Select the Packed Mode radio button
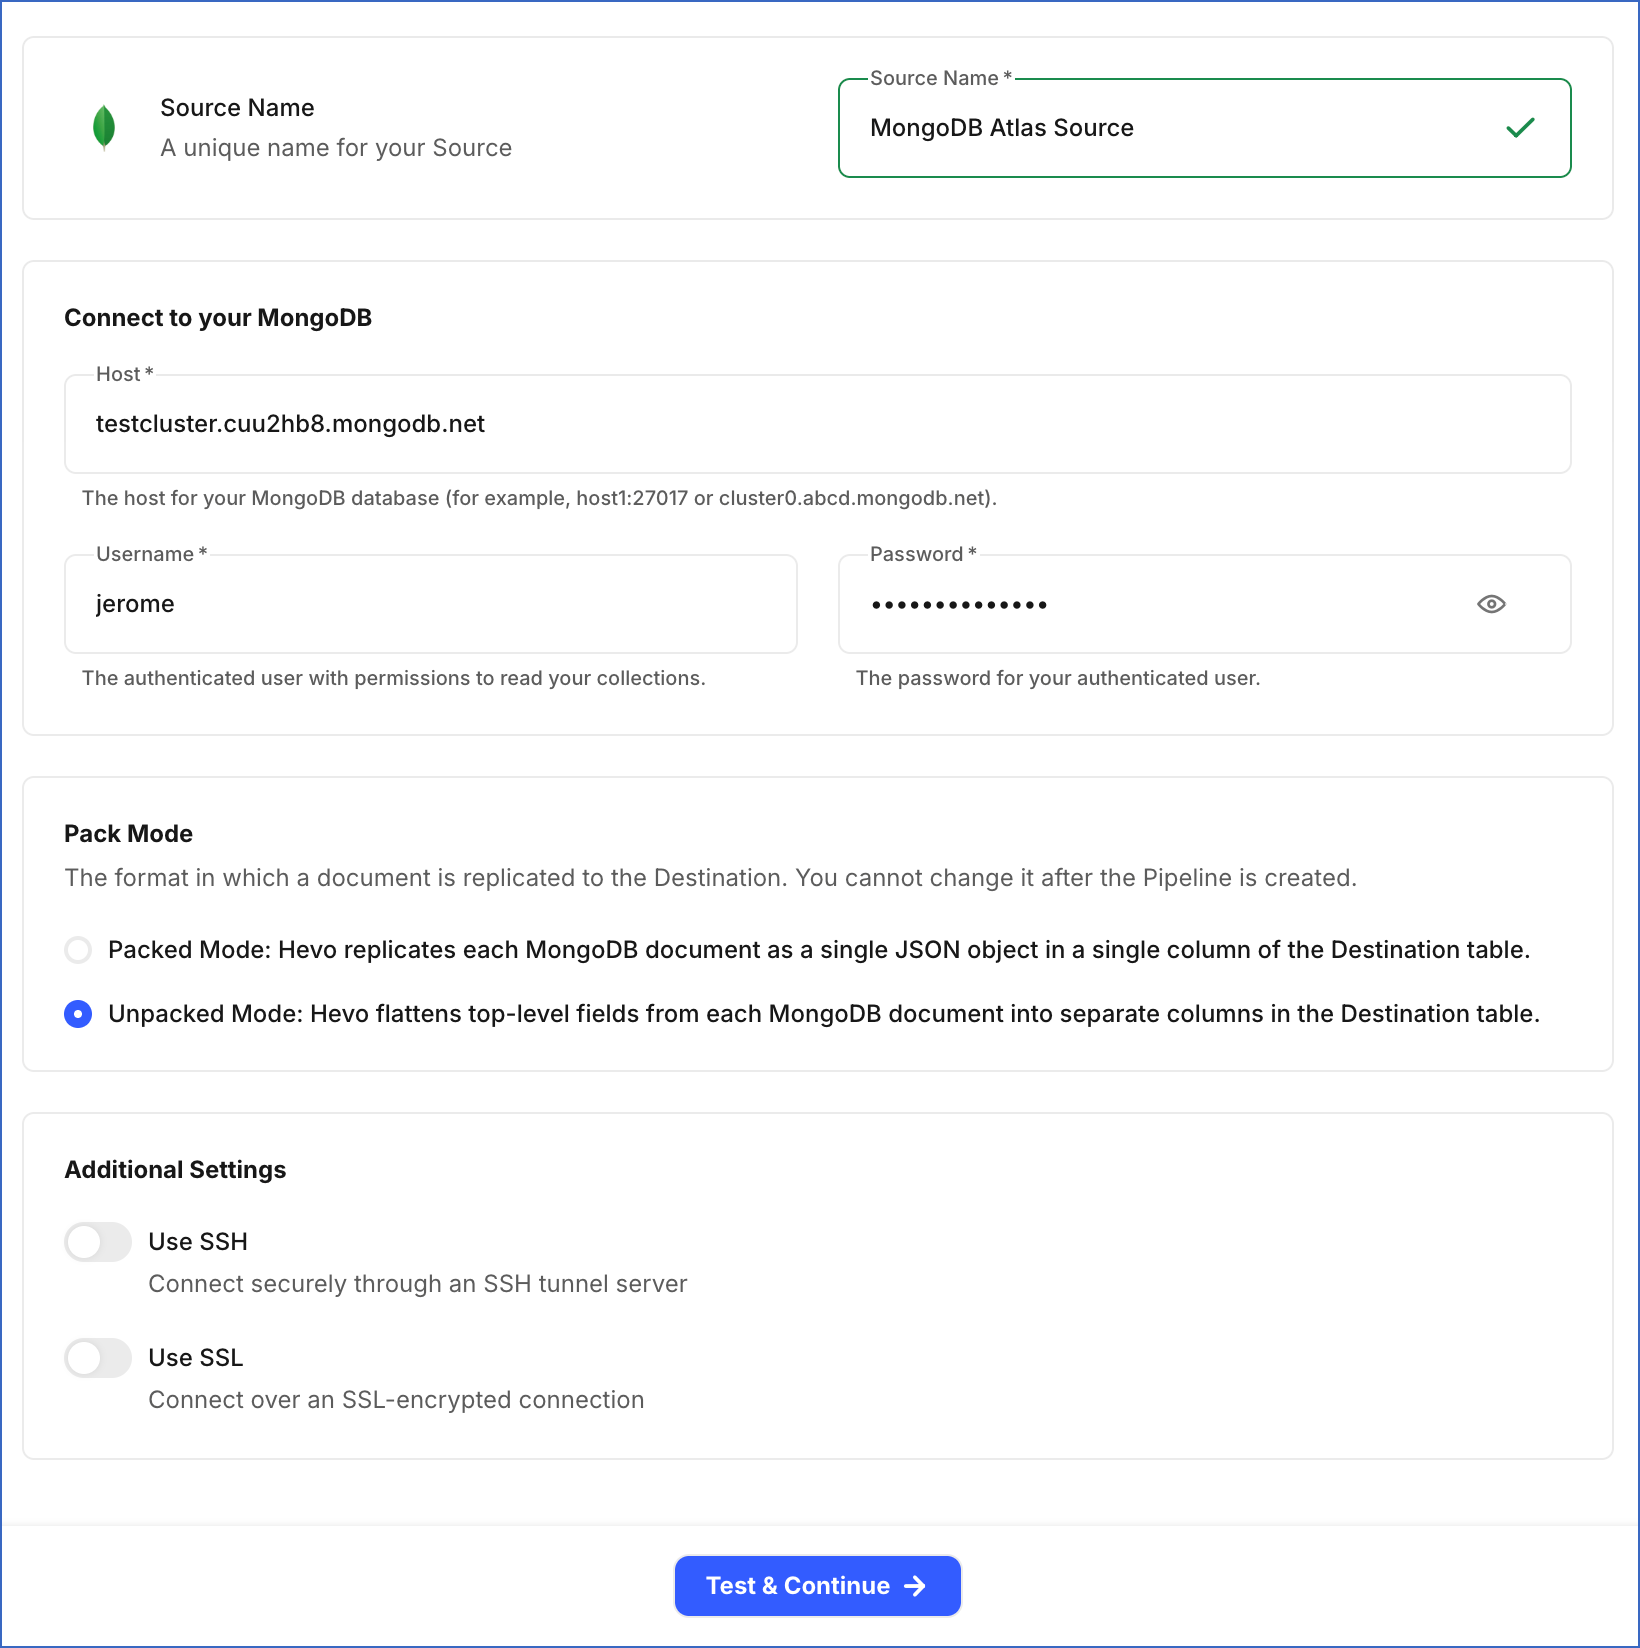The height and width of the screenshot is (1648, 1640). tap(78, 950)
